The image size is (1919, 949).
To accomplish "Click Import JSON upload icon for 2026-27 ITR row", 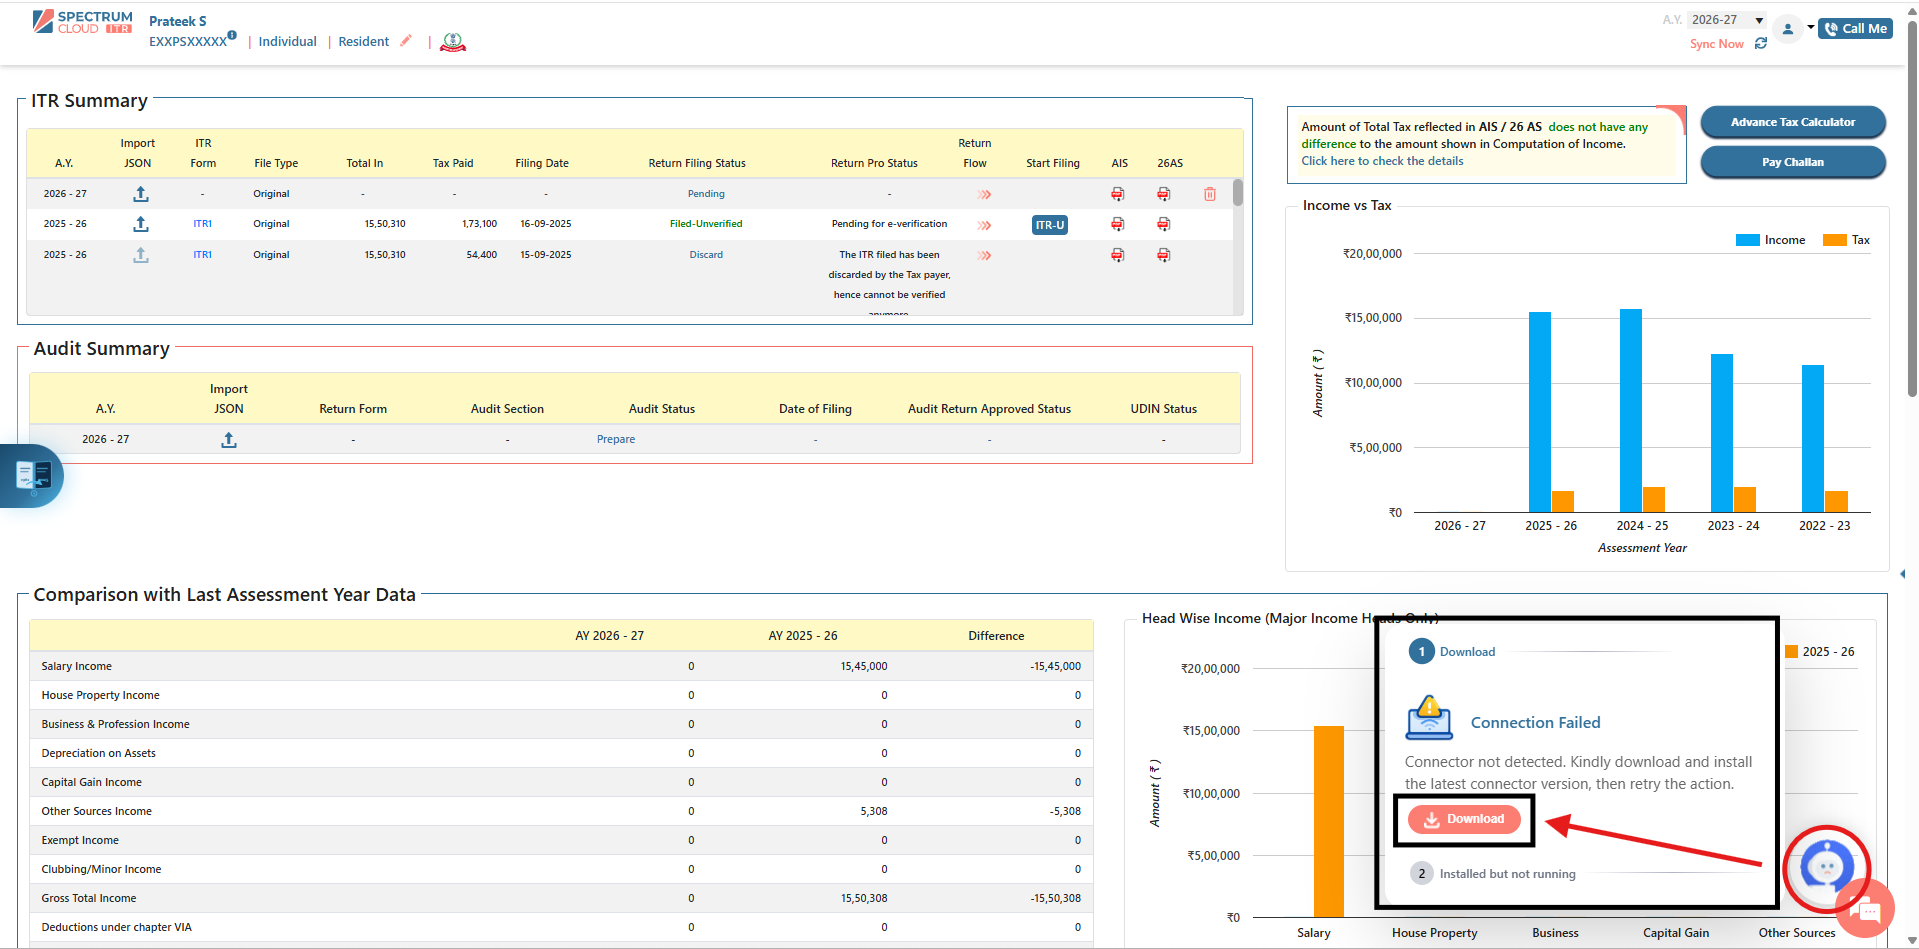I will pyautogui.click(x=141, y=194).
